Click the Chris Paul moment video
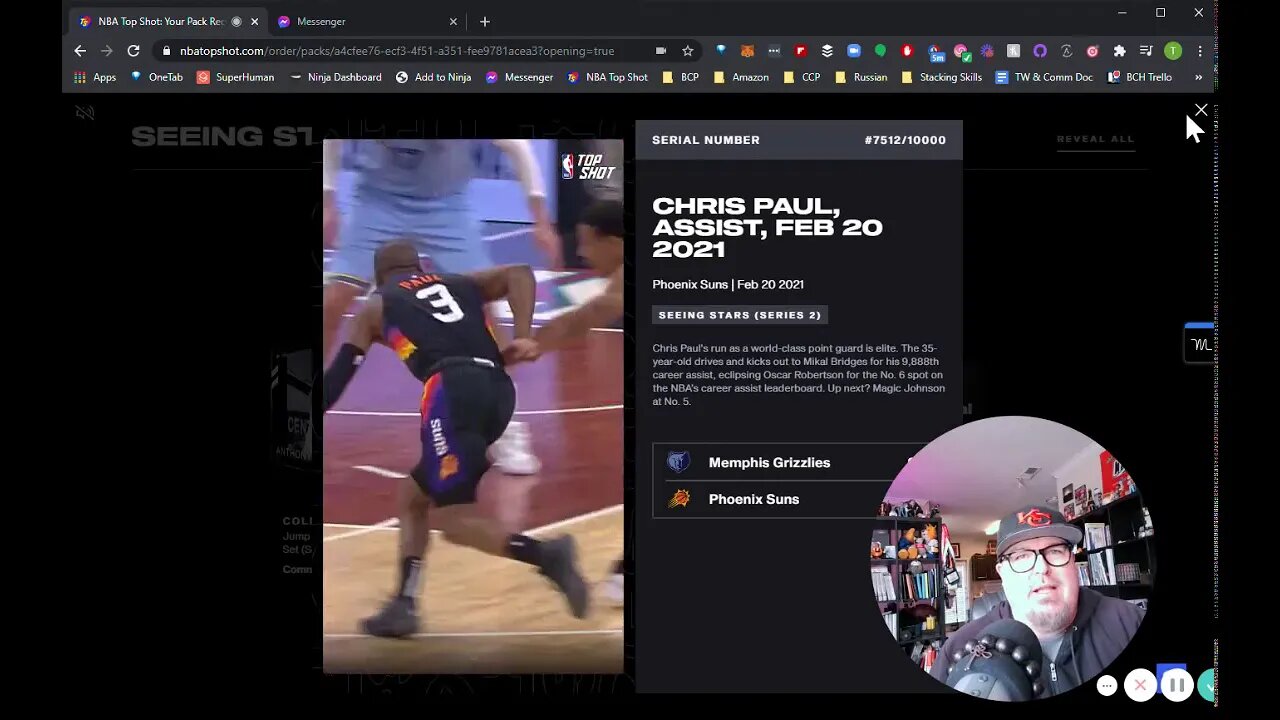 (x=473, y=405)
